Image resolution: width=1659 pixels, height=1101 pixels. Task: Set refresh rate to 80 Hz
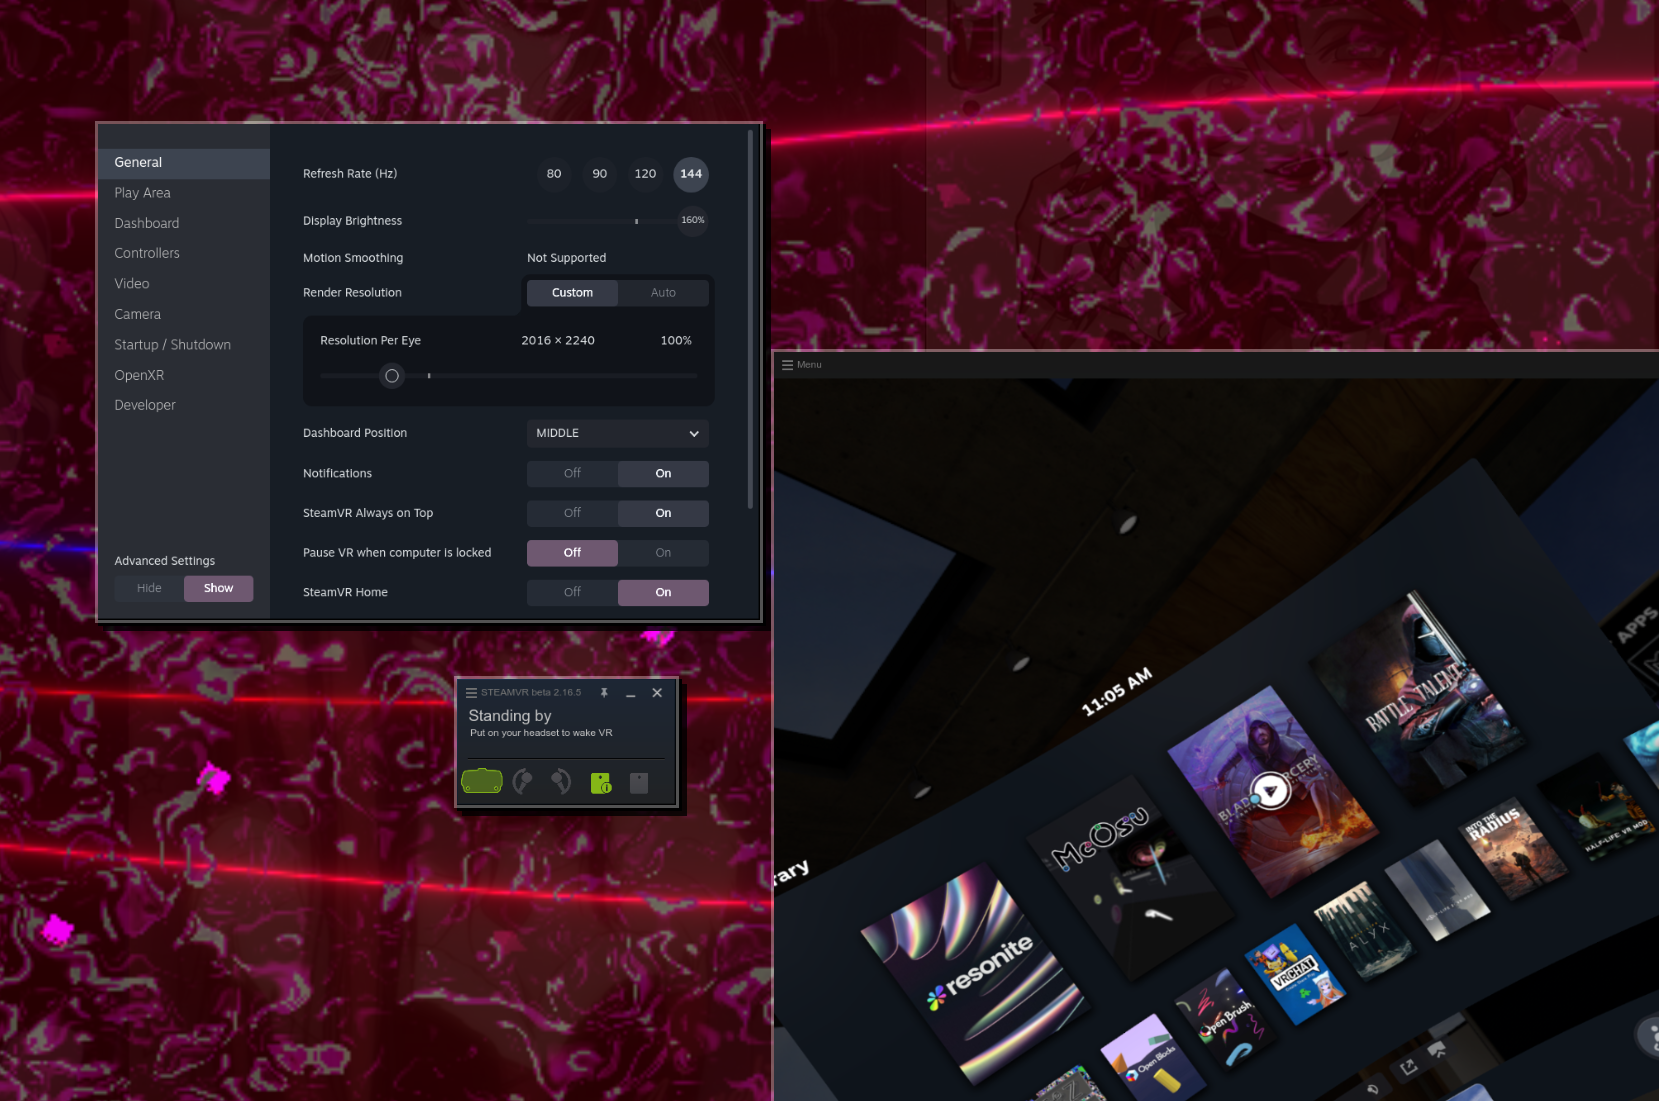click(x=554, y=174)
